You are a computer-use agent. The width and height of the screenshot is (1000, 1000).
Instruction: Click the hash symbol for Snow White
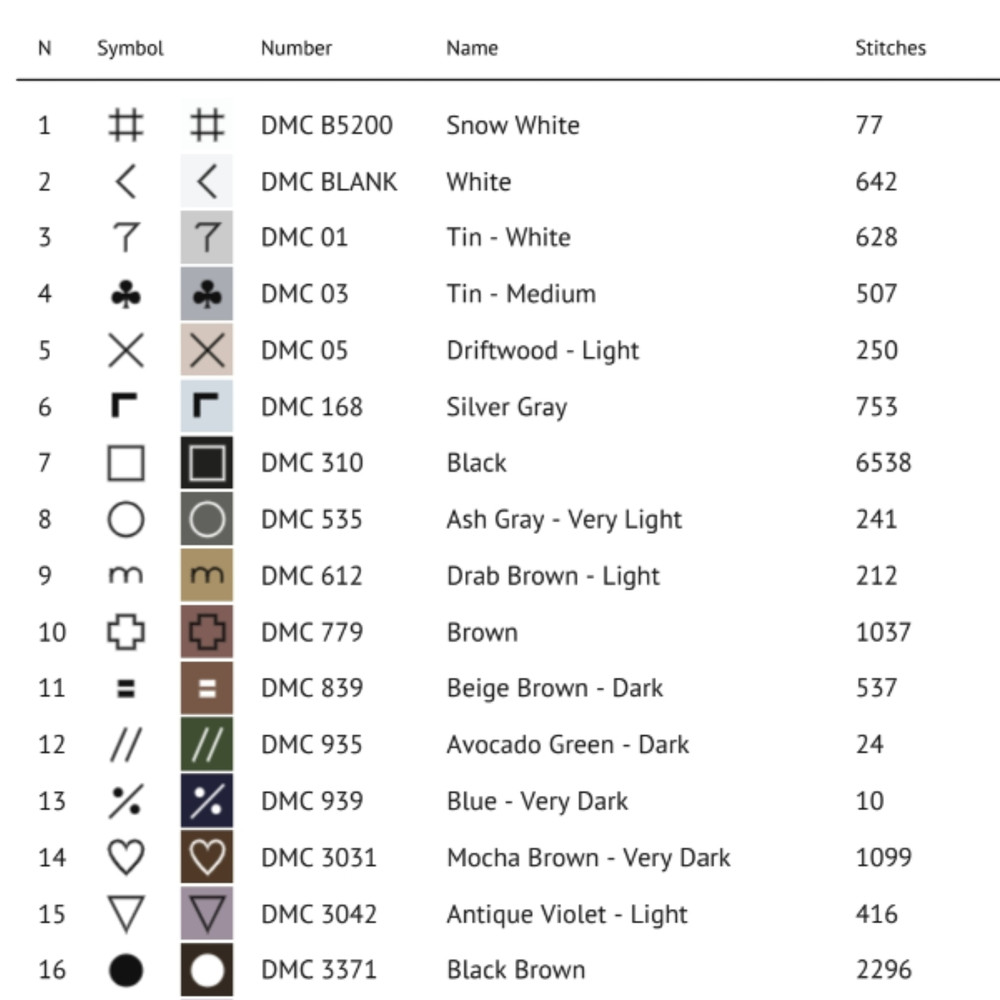coord(126,126)
